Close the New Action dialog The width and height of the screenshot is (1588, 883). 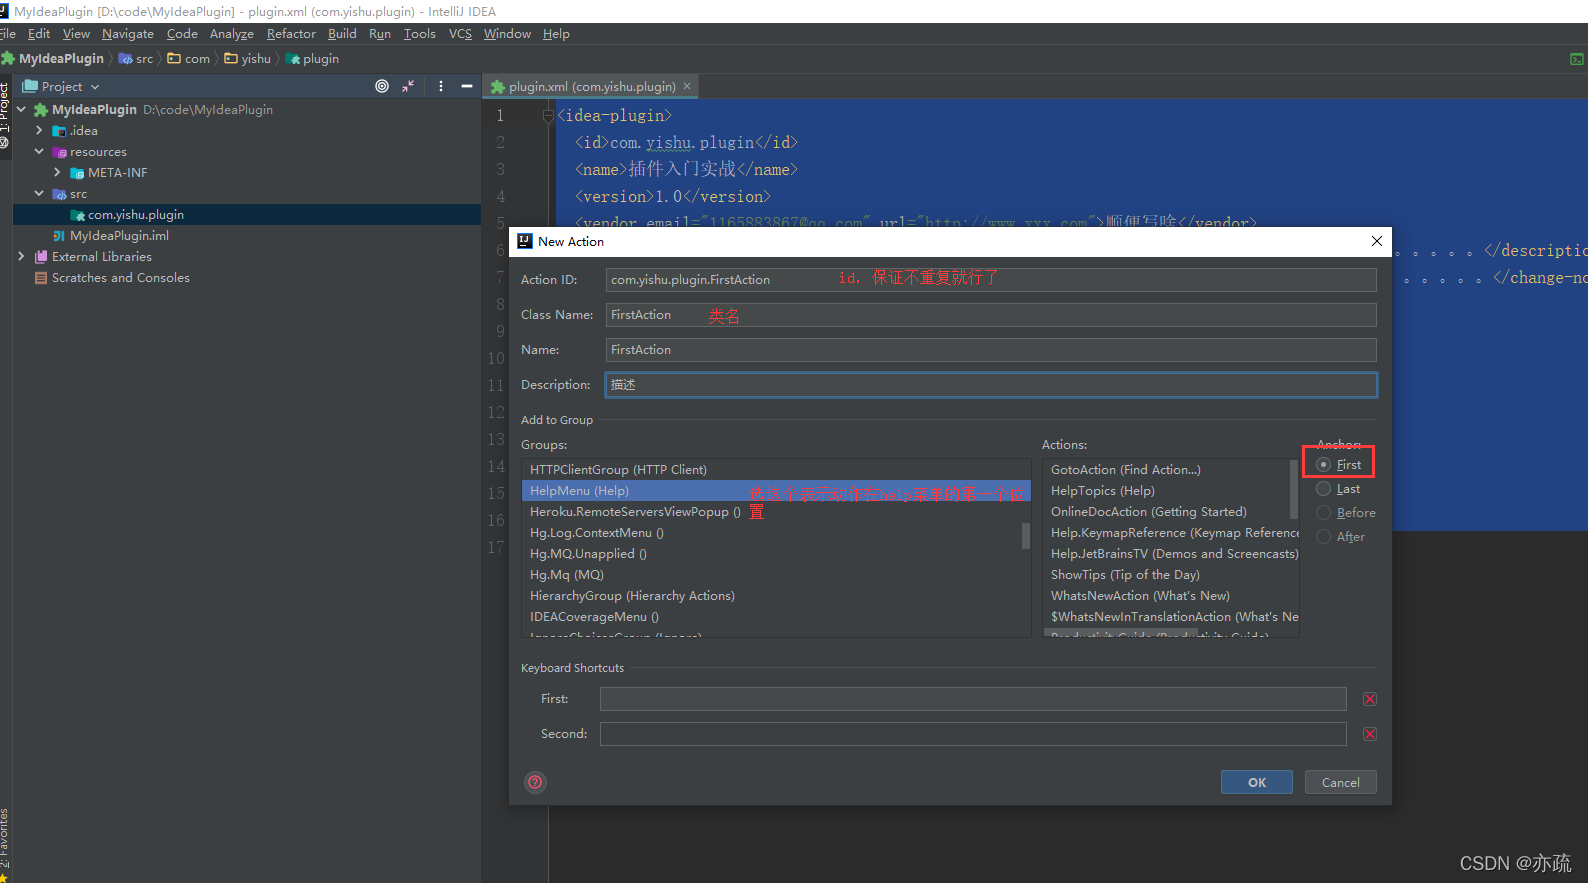[1377, 241]
